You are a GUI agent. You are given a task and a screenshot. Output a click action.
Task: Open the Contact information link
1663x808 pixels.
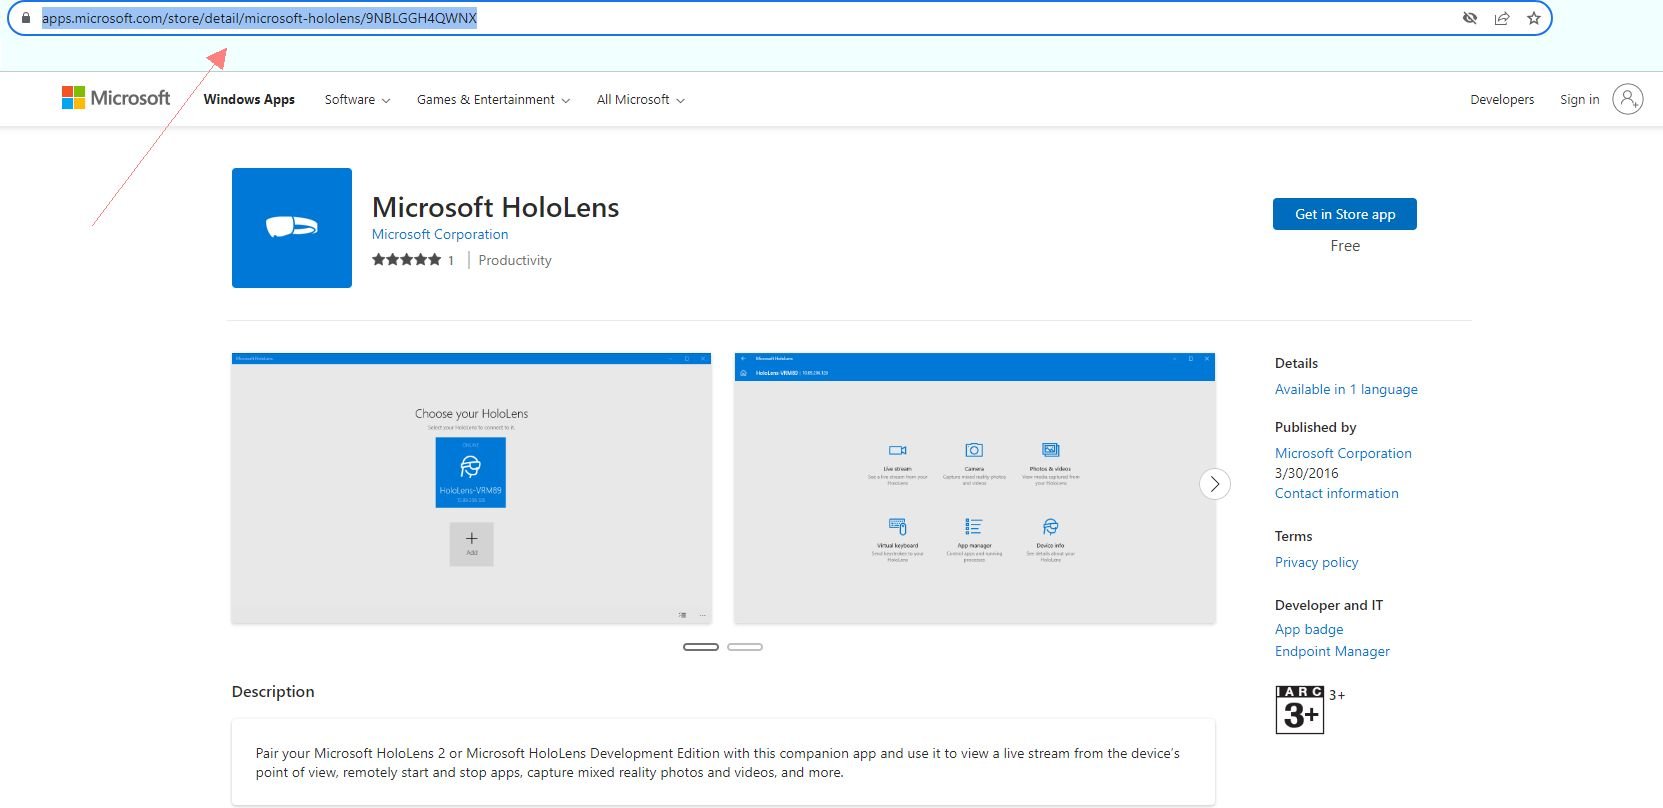[1337, 493]
